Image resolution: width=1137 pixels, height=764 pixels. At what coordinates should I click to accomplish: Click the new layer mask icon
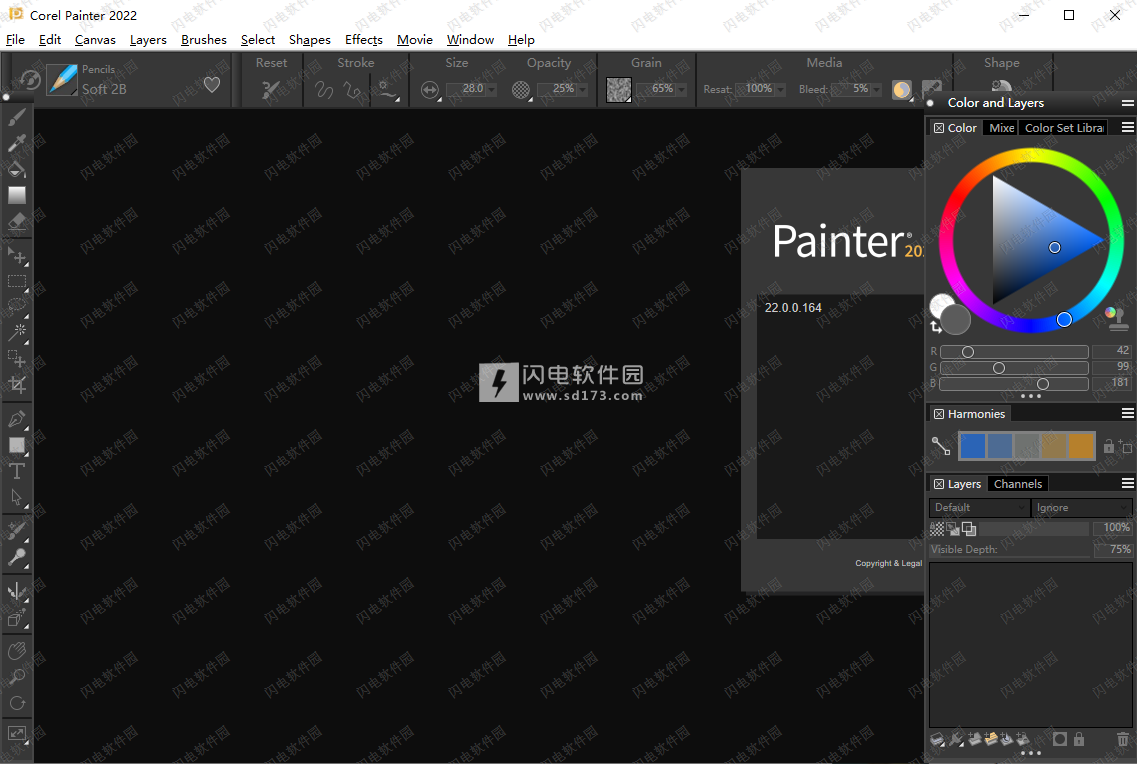[1059, 739]
